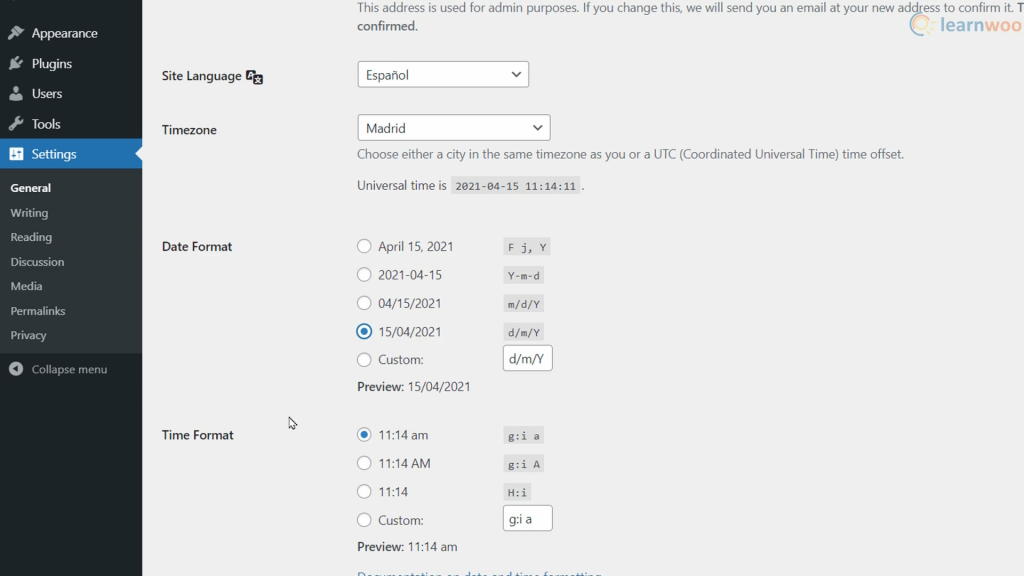Open Plugins via the plug icon
This screenshot has height=576, width=1024.
point(17,61)
